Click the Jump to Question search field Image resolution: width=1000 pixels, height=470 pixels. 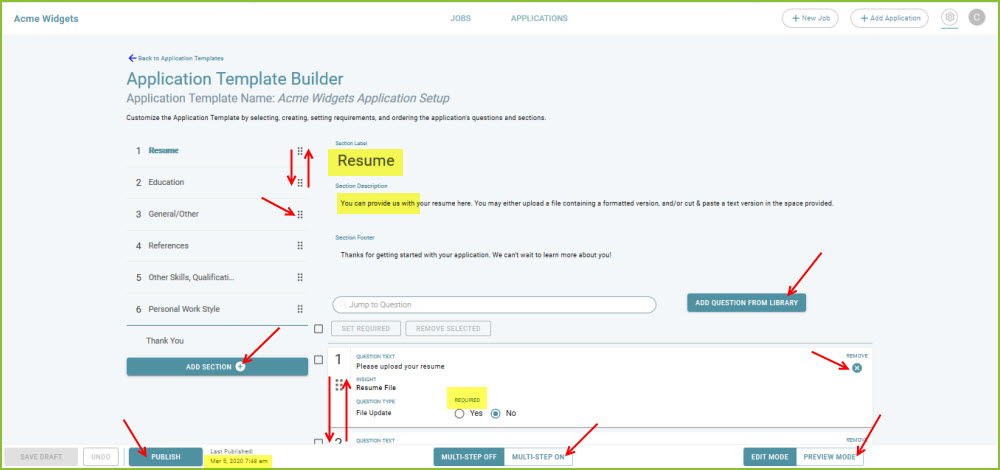coord(494,305)
